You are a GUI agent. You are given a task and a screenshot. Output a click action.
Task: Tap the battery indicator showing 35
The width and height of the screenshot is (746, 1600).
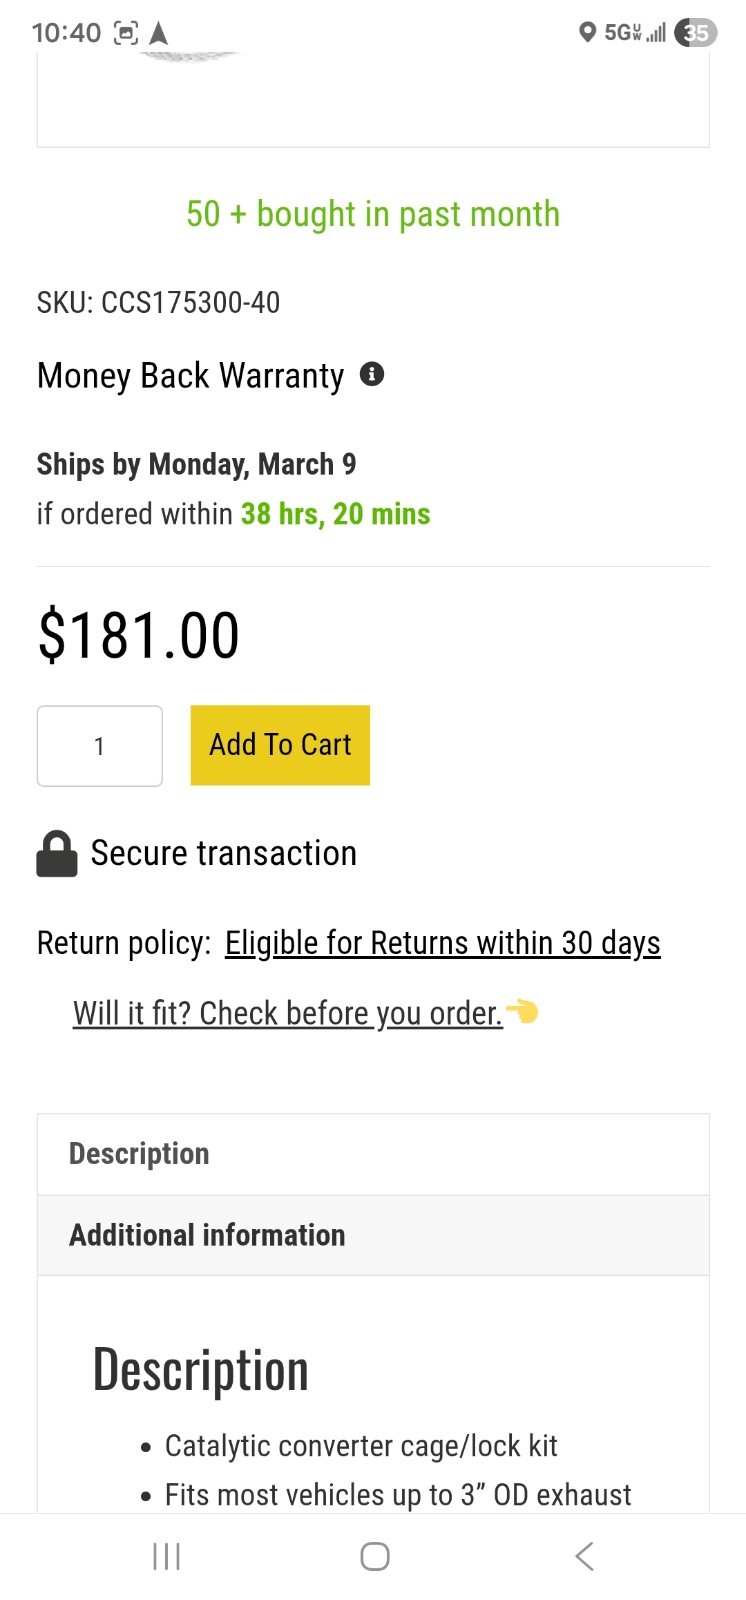pyautogui.click(x=696, y=33)
